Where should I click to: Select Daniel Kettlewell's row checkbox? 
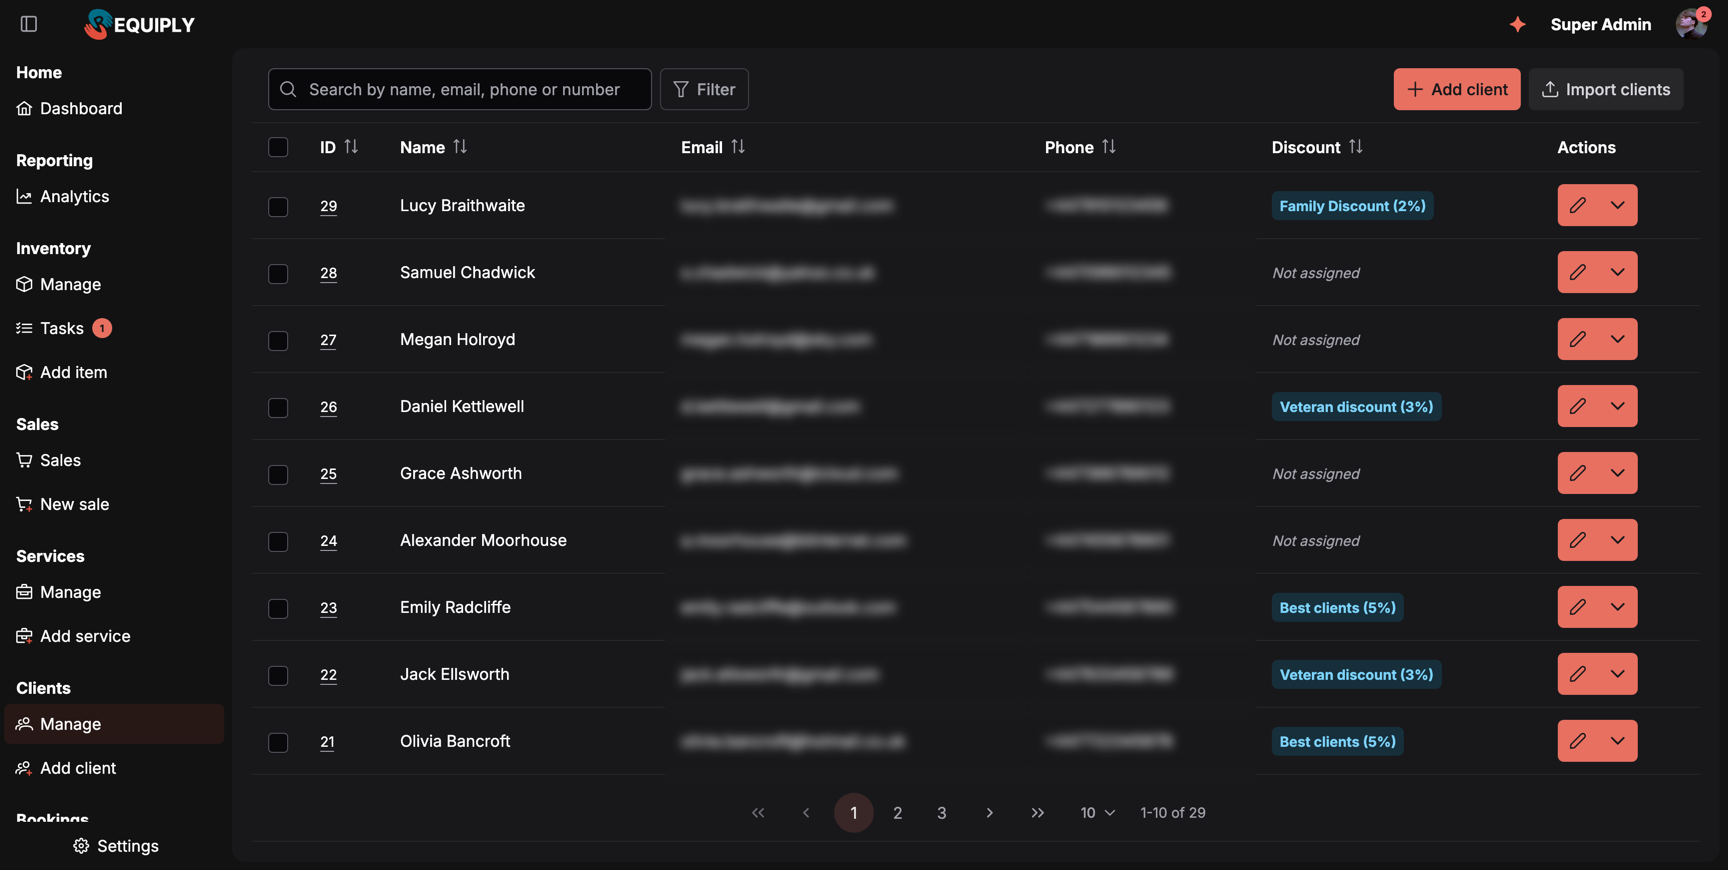[278, 407]
